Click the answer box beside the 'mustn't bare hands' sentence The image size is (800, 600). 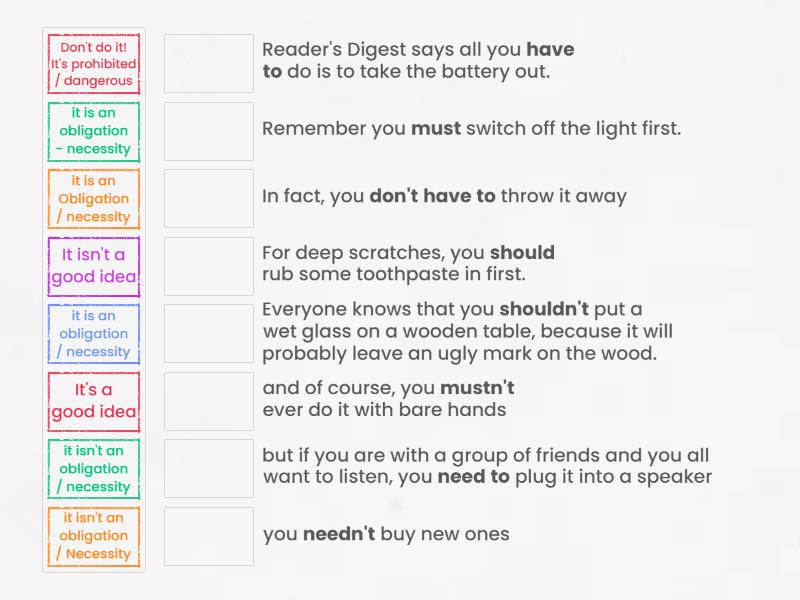(208, 400)
